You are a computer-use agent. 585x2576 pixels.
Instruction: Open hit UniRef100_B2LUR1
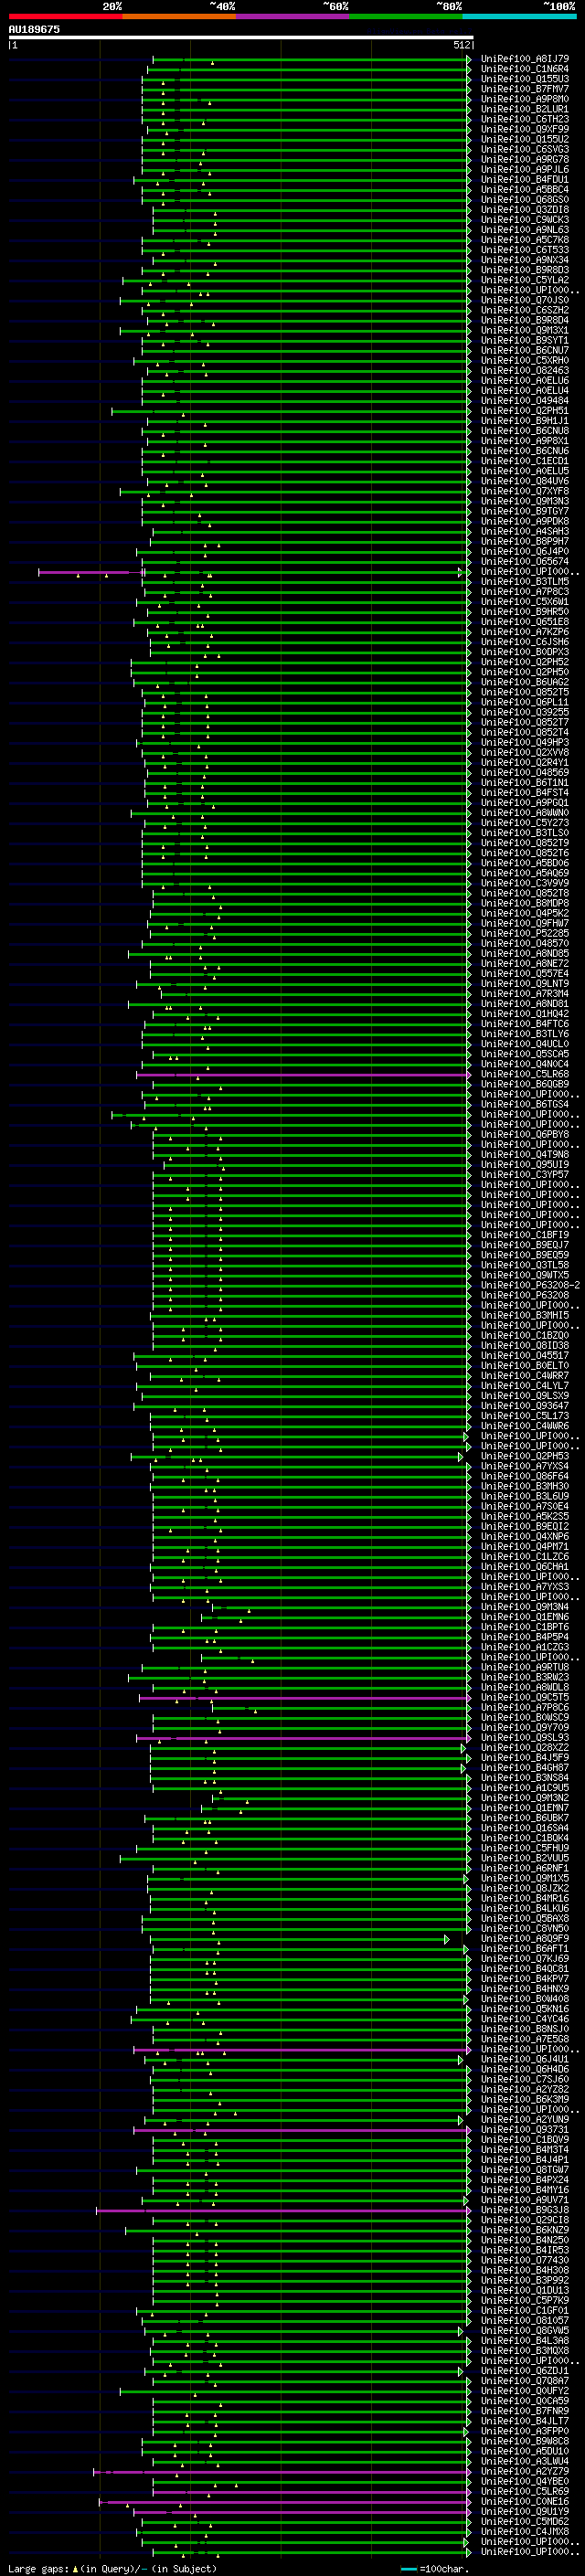point(525,109)
